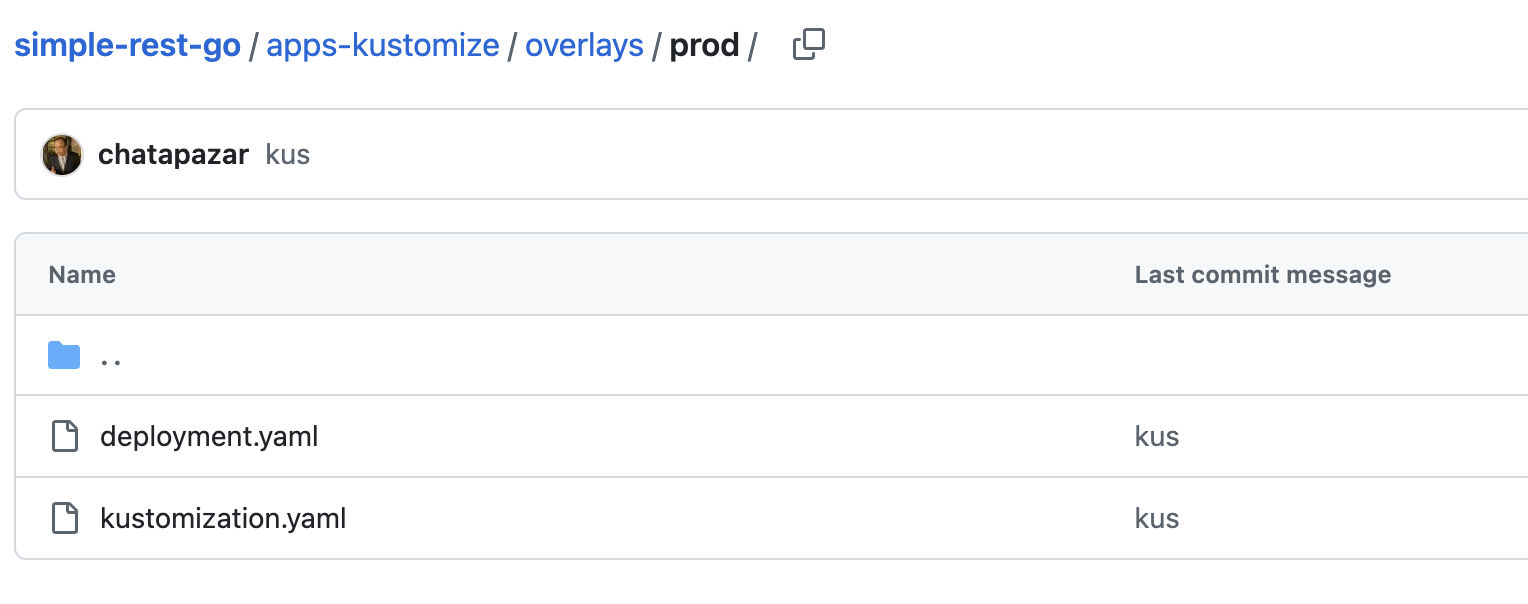The height and width of the screenshot is (604, 1528).
Task: Open chatapazar's profile avatar
Action: tap(62, 155)
